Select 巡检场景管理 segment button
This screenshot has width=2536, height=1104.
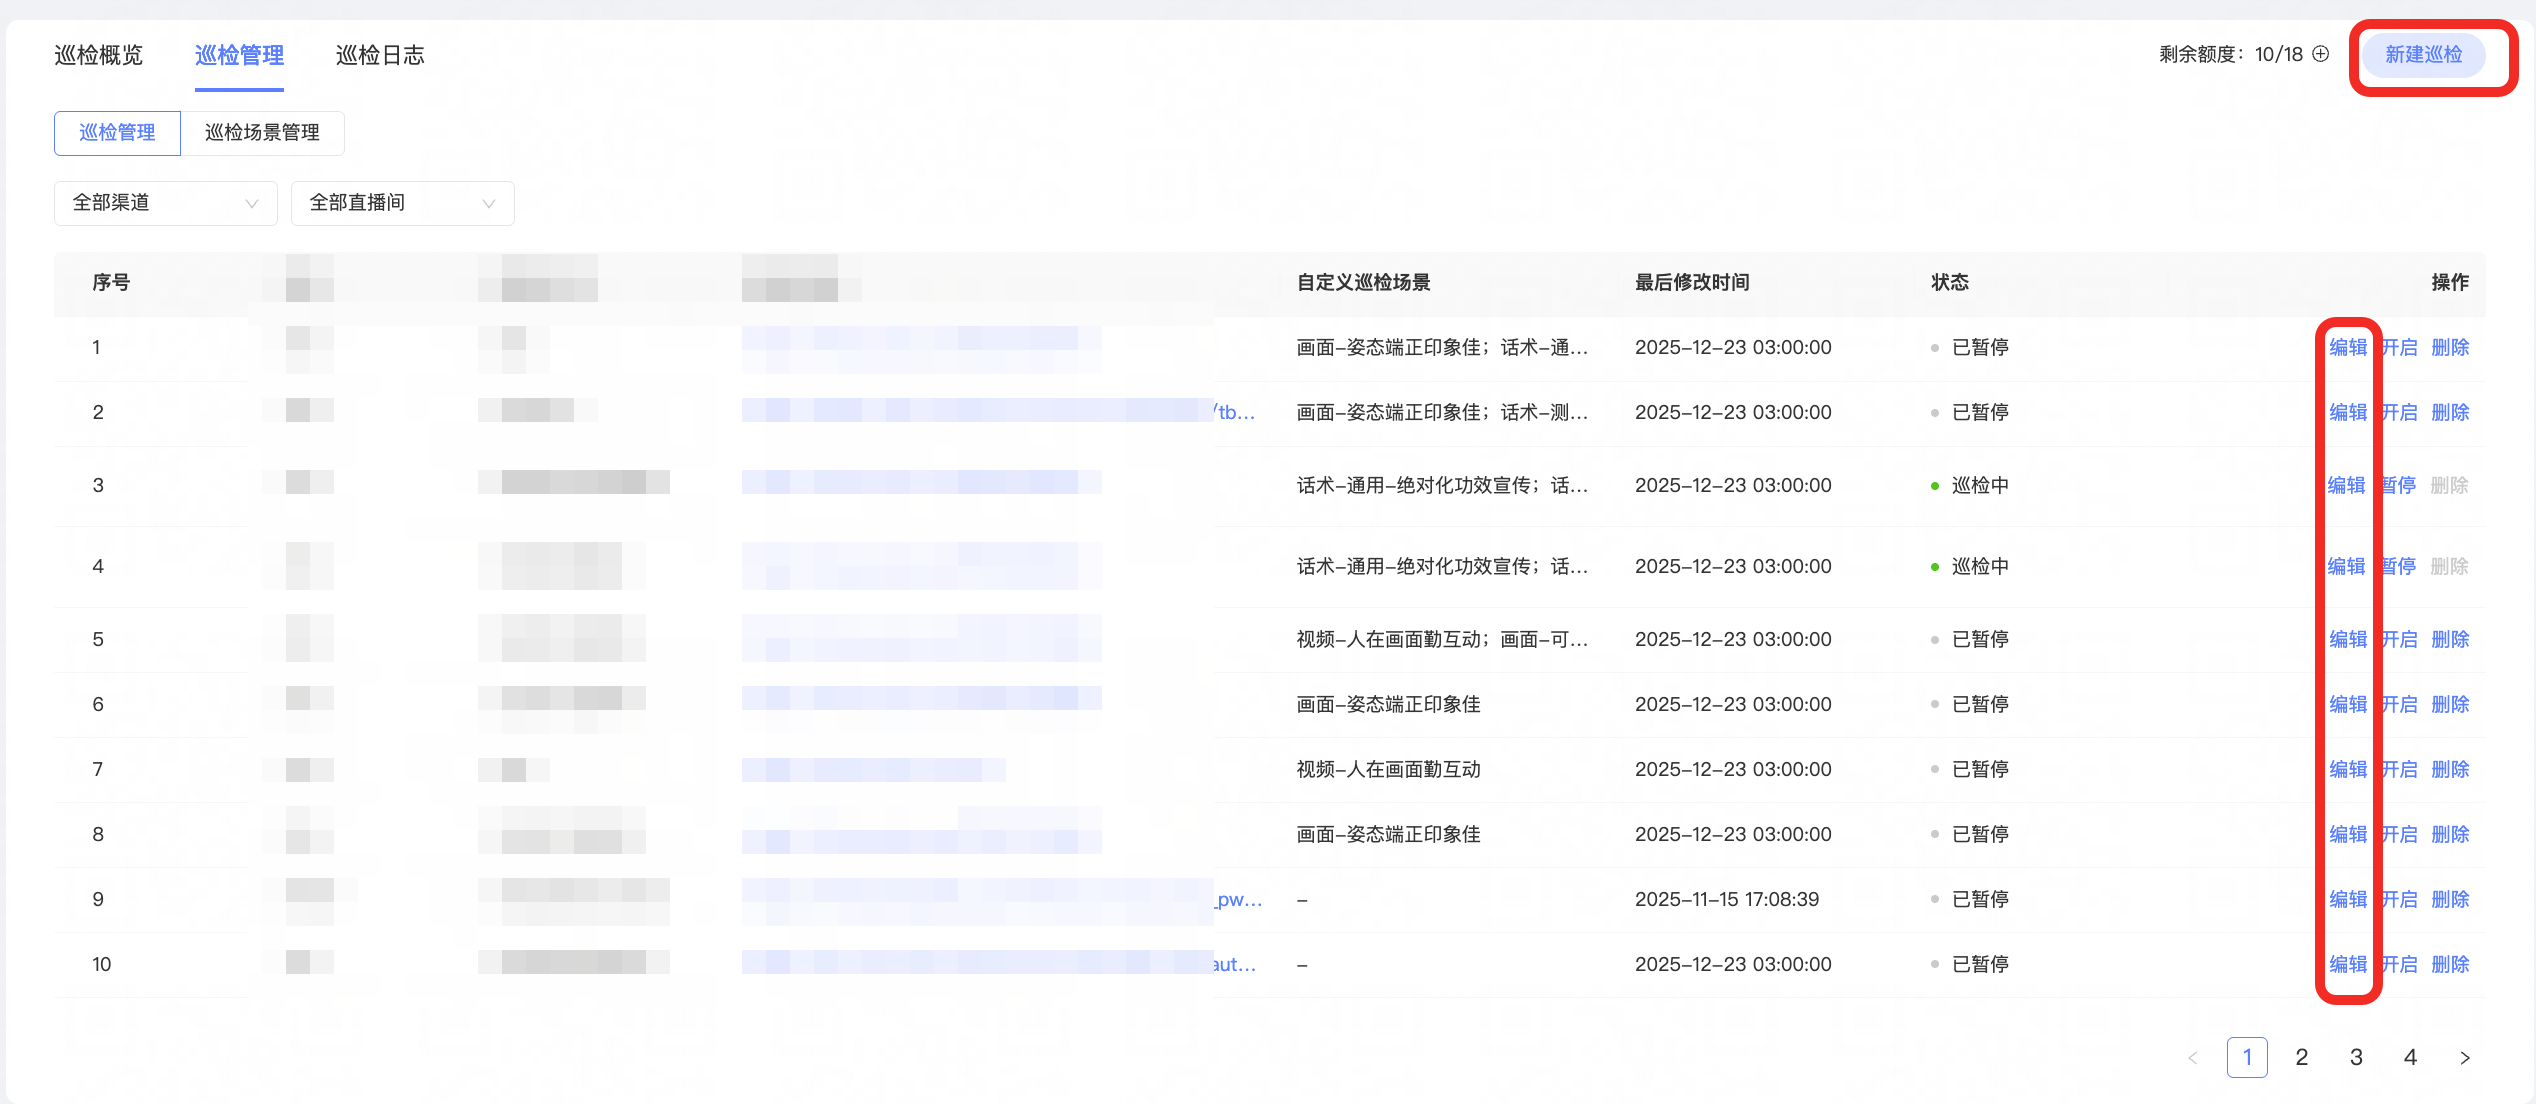click(262, 133)
